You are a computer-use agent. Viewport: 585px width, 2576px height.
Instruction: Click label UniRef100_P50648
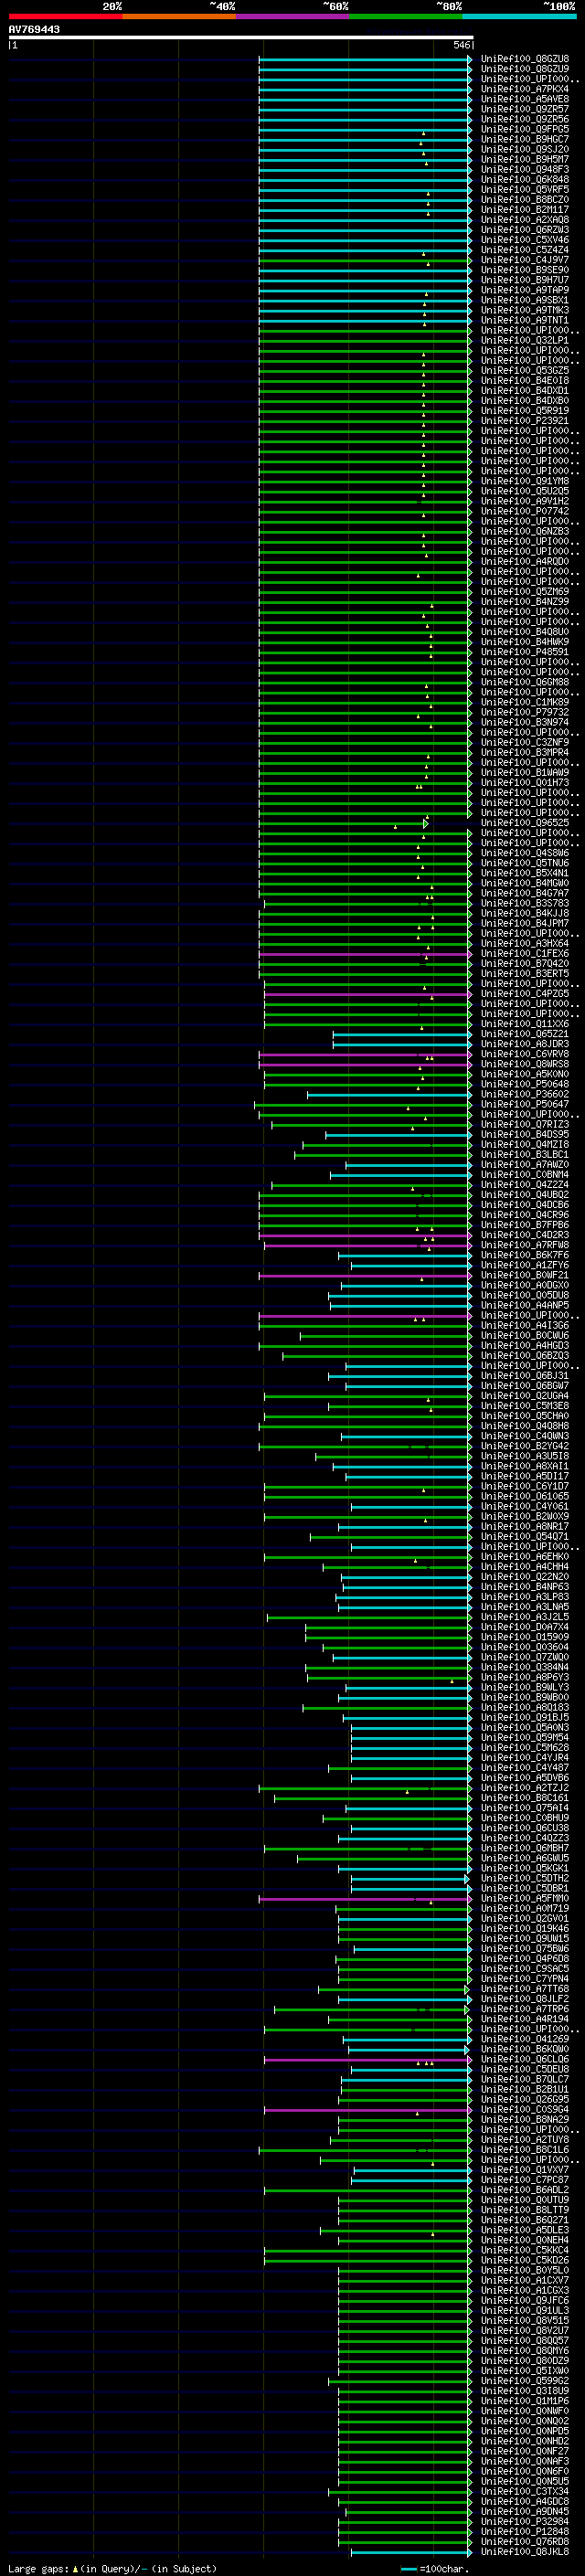(525, 1084)
